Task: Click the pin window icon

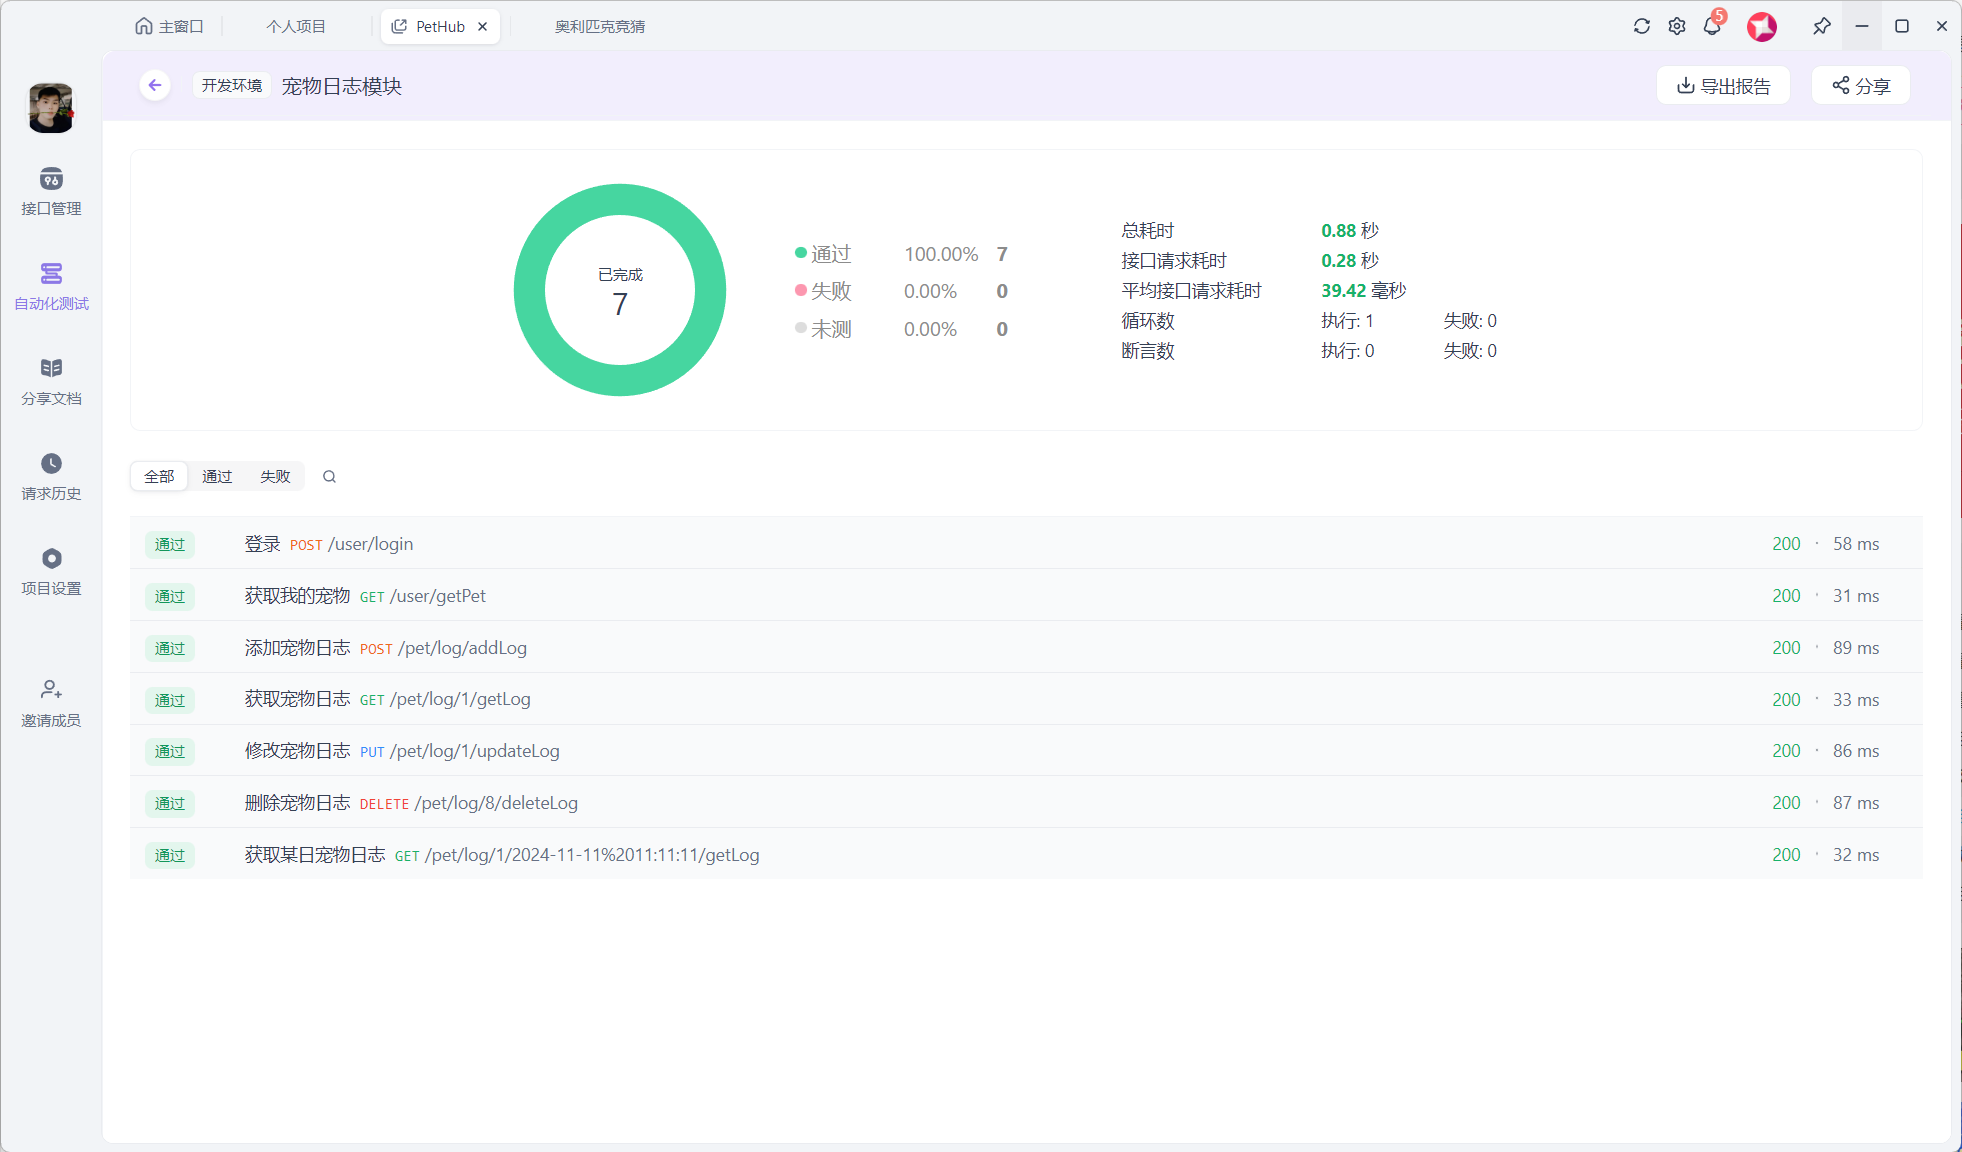Action: coord(1821,26)
